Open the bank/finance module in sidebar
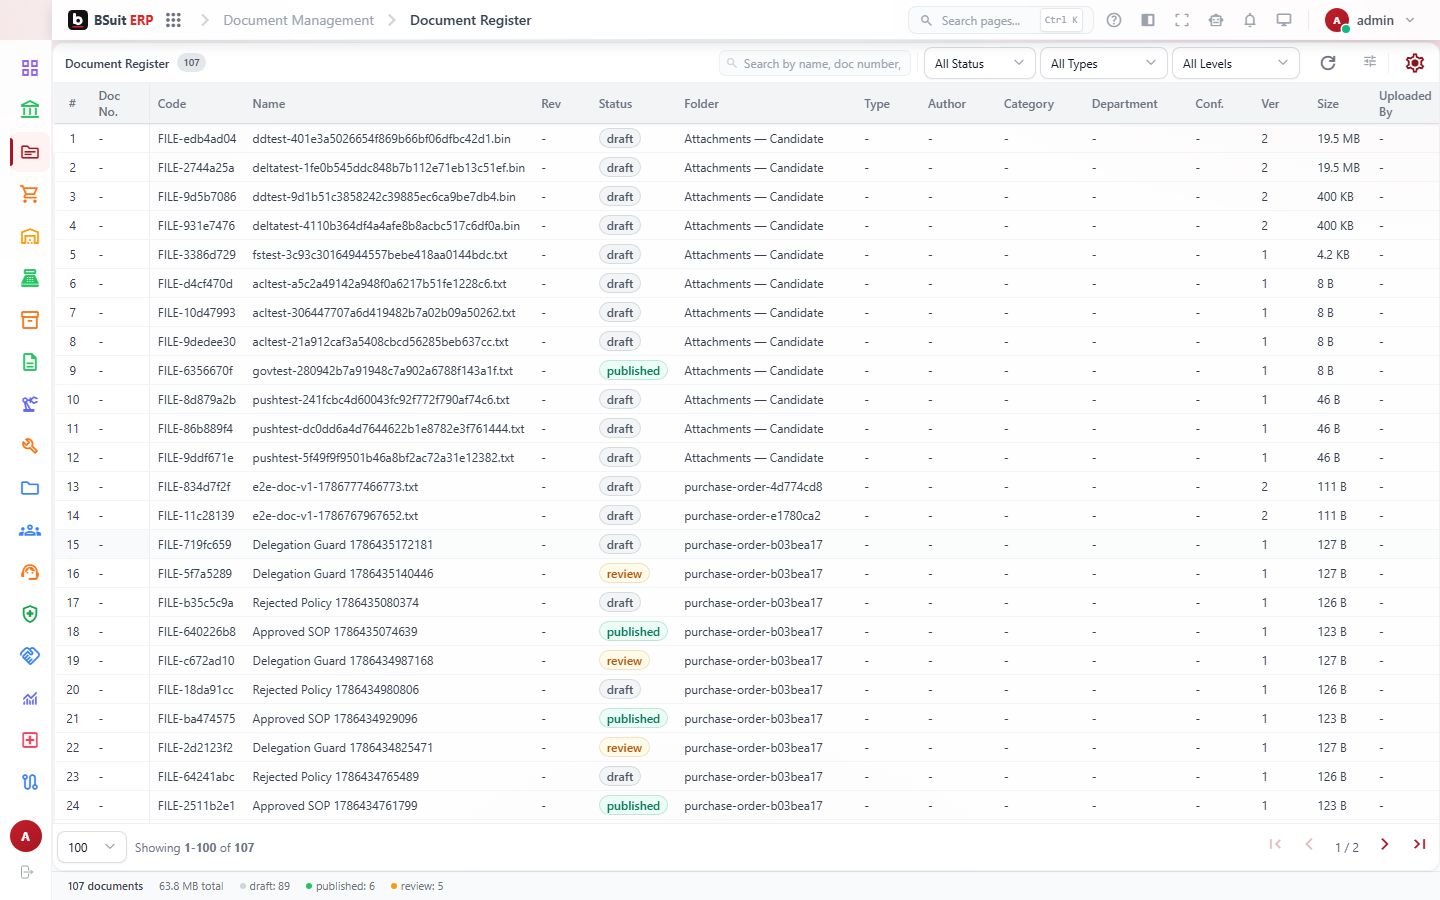1440x900 pixels. [x=30, y=110]
